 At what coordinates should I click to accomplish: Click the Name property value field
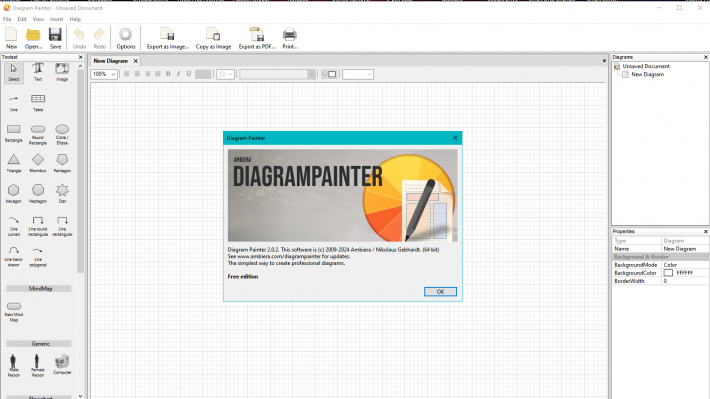click(685, 249)
